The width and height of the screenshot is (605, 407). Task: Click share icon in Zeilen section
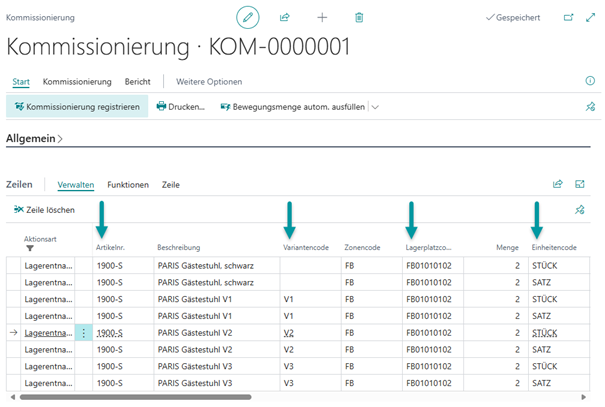(558, 184)
